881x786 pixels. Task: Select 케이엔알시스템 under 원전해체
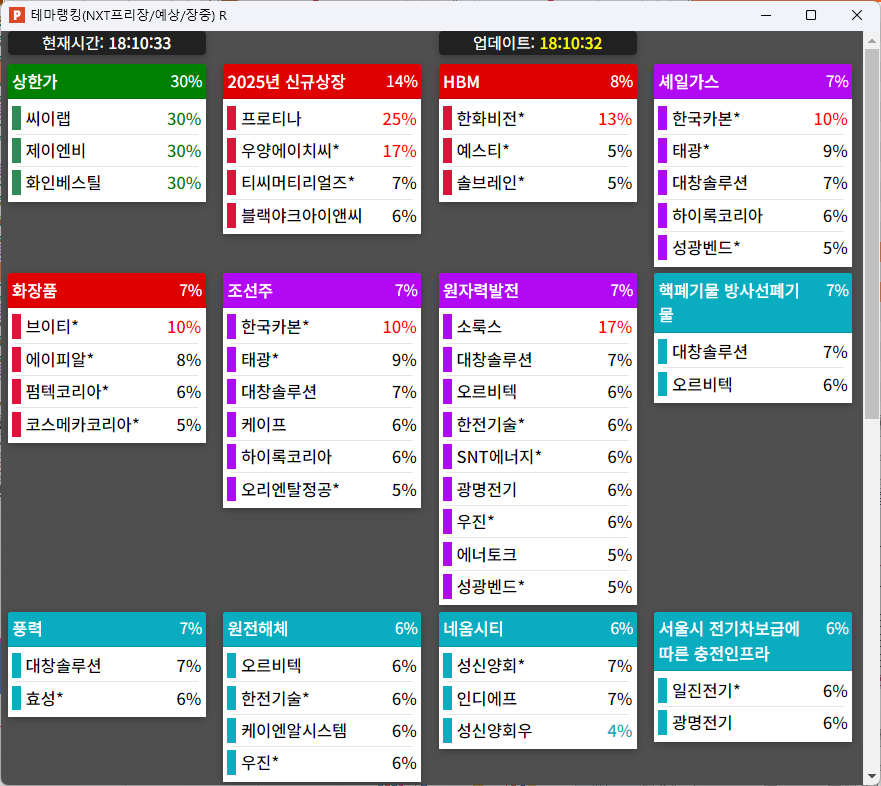coord(322,731)
